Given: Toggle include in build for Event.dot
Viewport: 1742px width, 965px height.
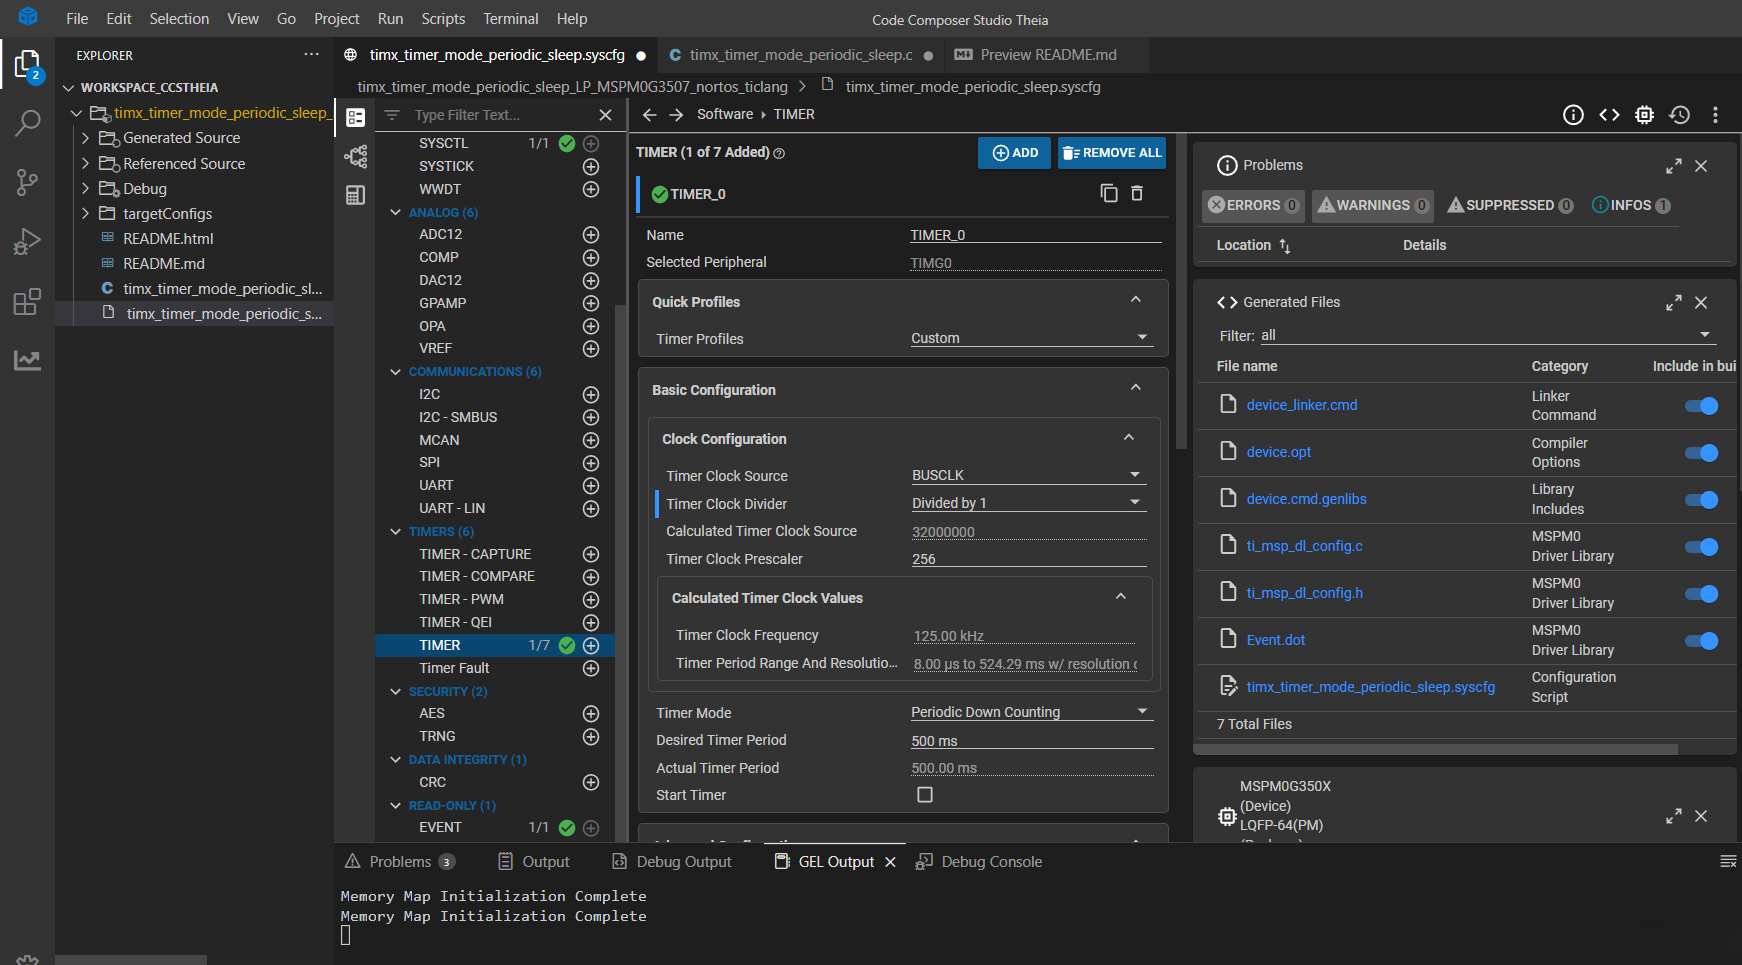Looking at the screenshot, I should coord(1701,641).
